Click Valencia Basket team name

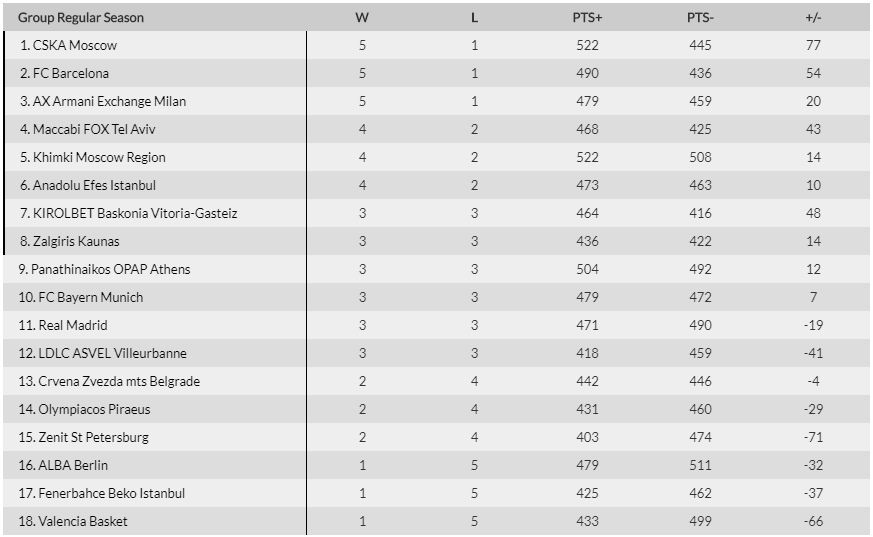(x=83, y=521)
